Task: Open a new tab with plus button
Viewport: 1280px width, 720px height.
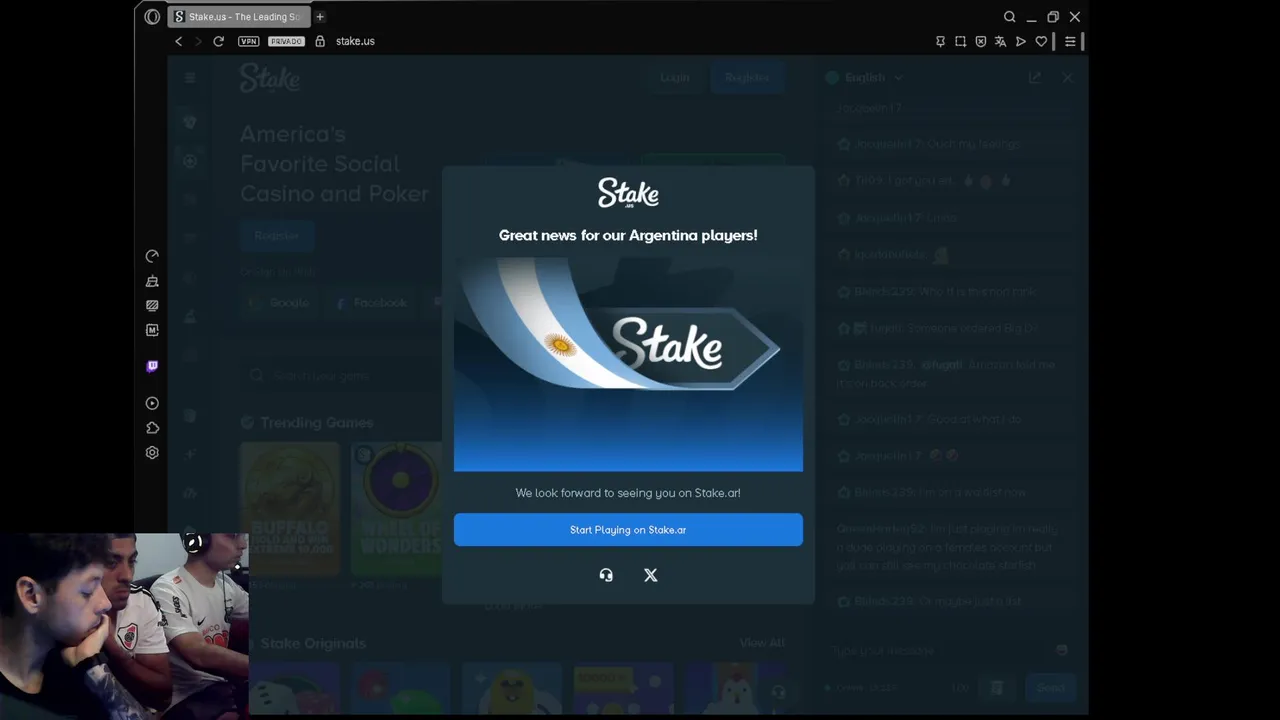Action: (320, 17)
